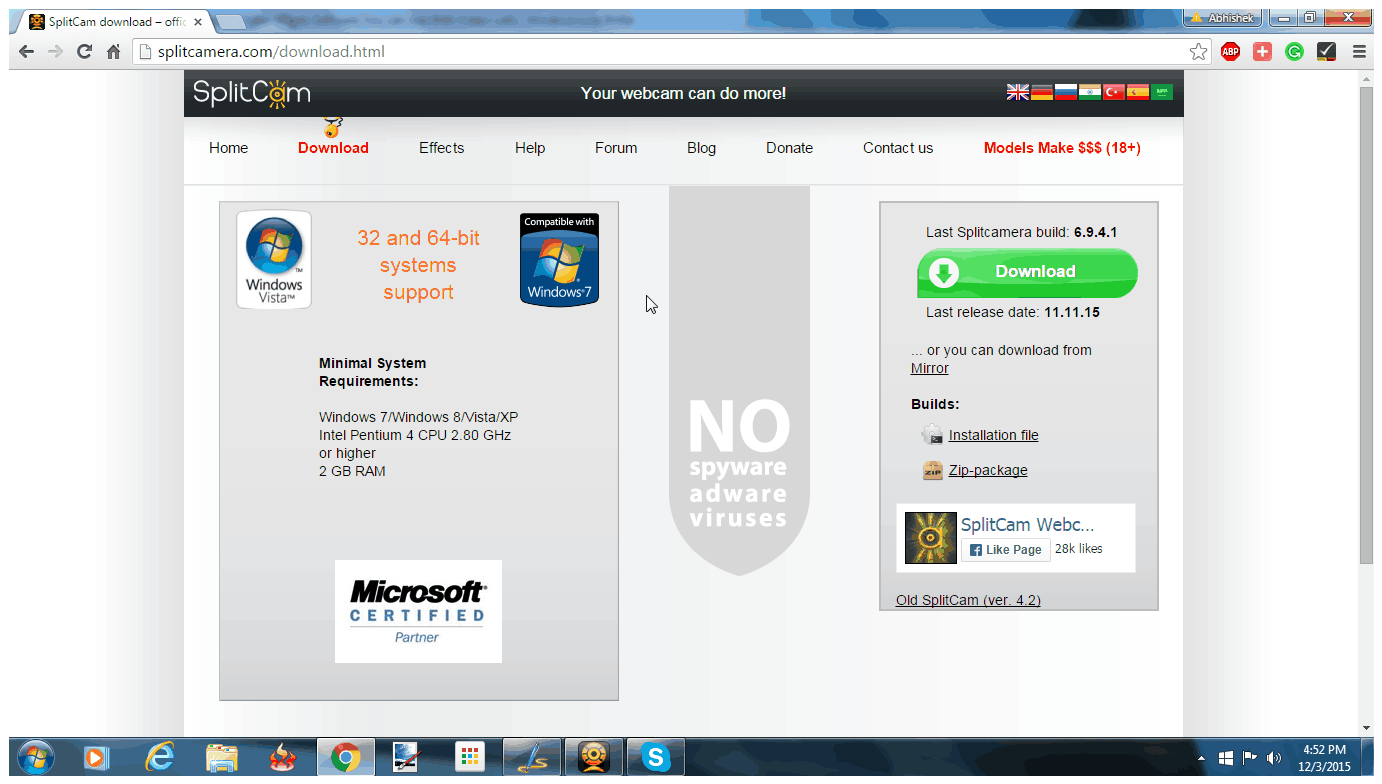Open the Contact us nav item
The height and width of the screenshot is (784, 1382).
tap(898, 148)
